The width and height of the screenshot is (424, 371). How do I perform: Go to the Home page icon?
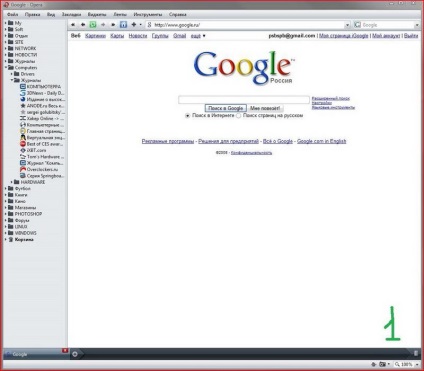123,25
